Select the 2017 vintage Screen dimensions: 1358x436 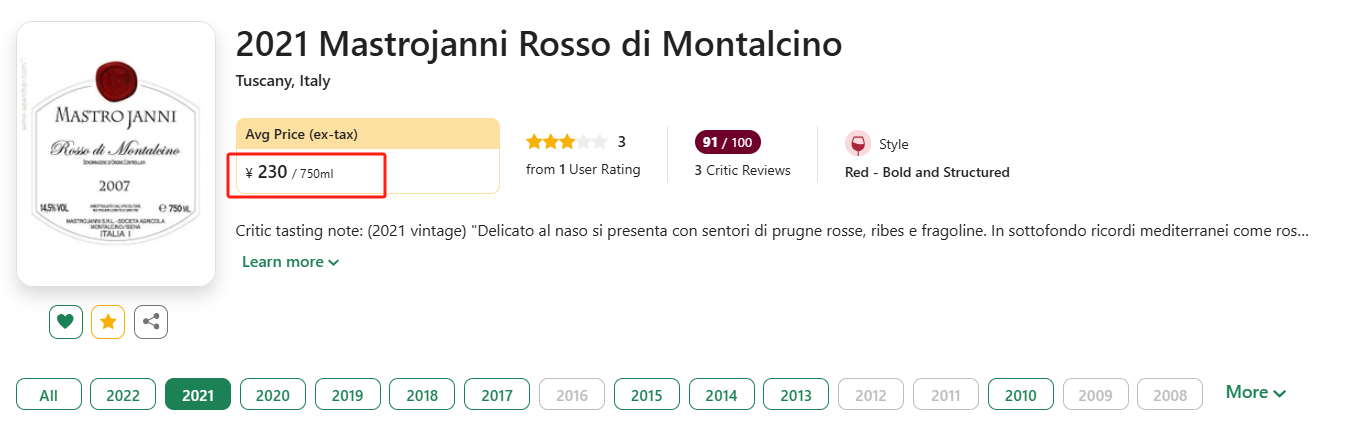497,395
